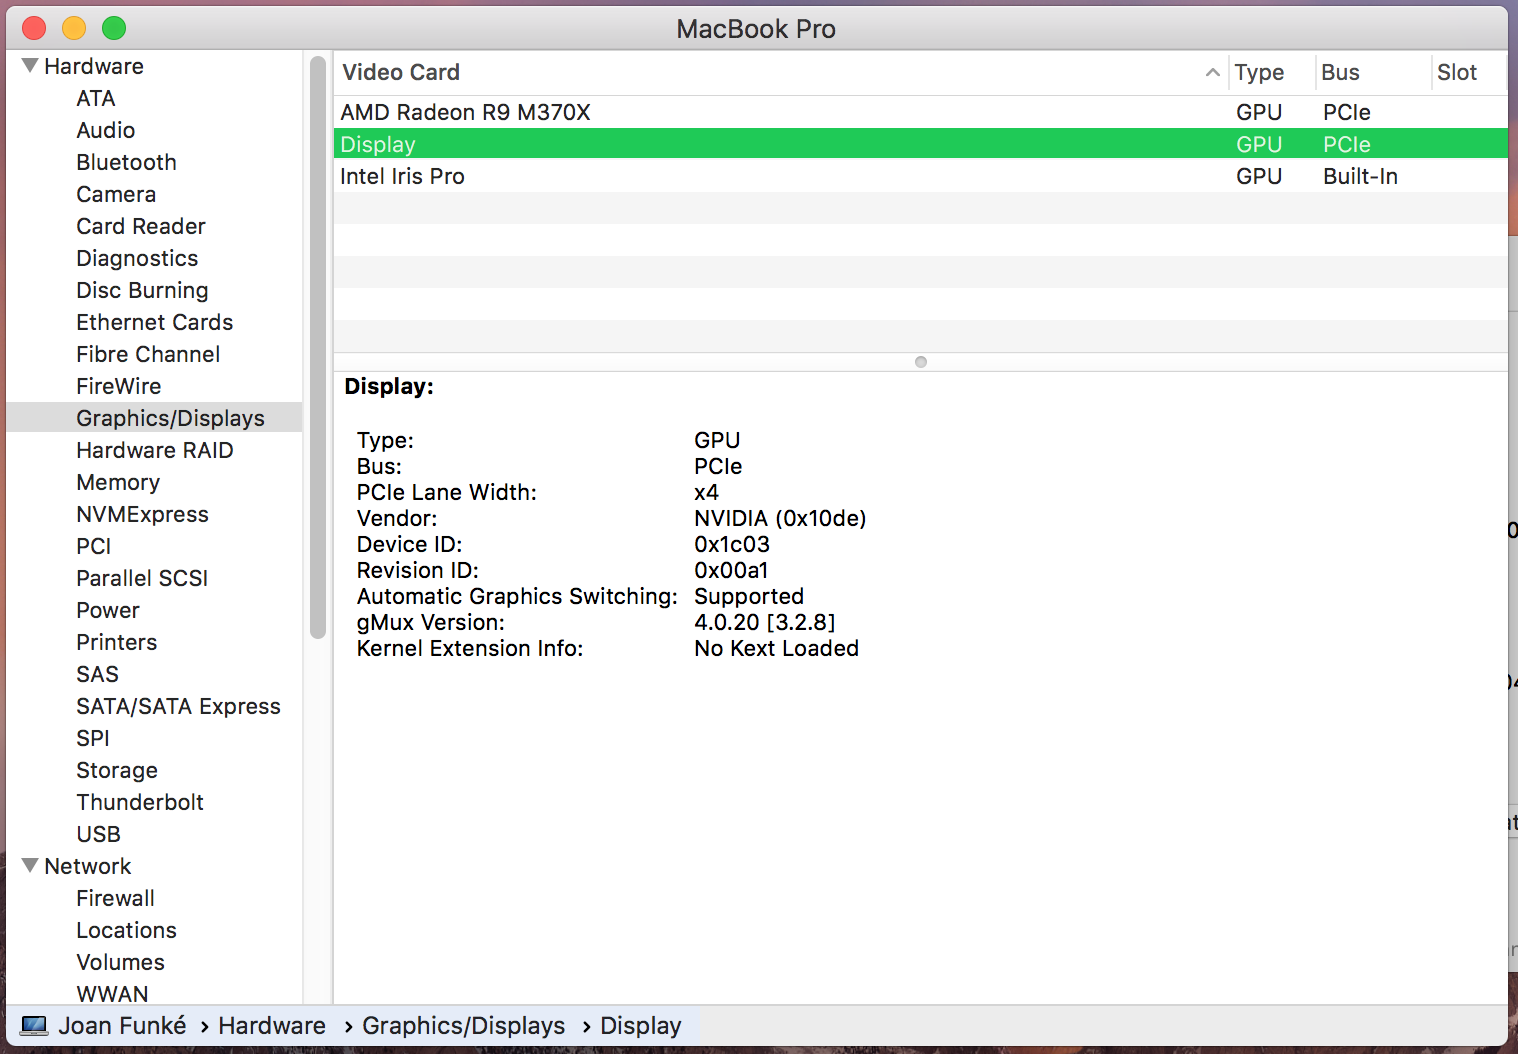This screenshot has width=1518, height=1054.
Task: Open FireWire info
Action: point(119,386)
